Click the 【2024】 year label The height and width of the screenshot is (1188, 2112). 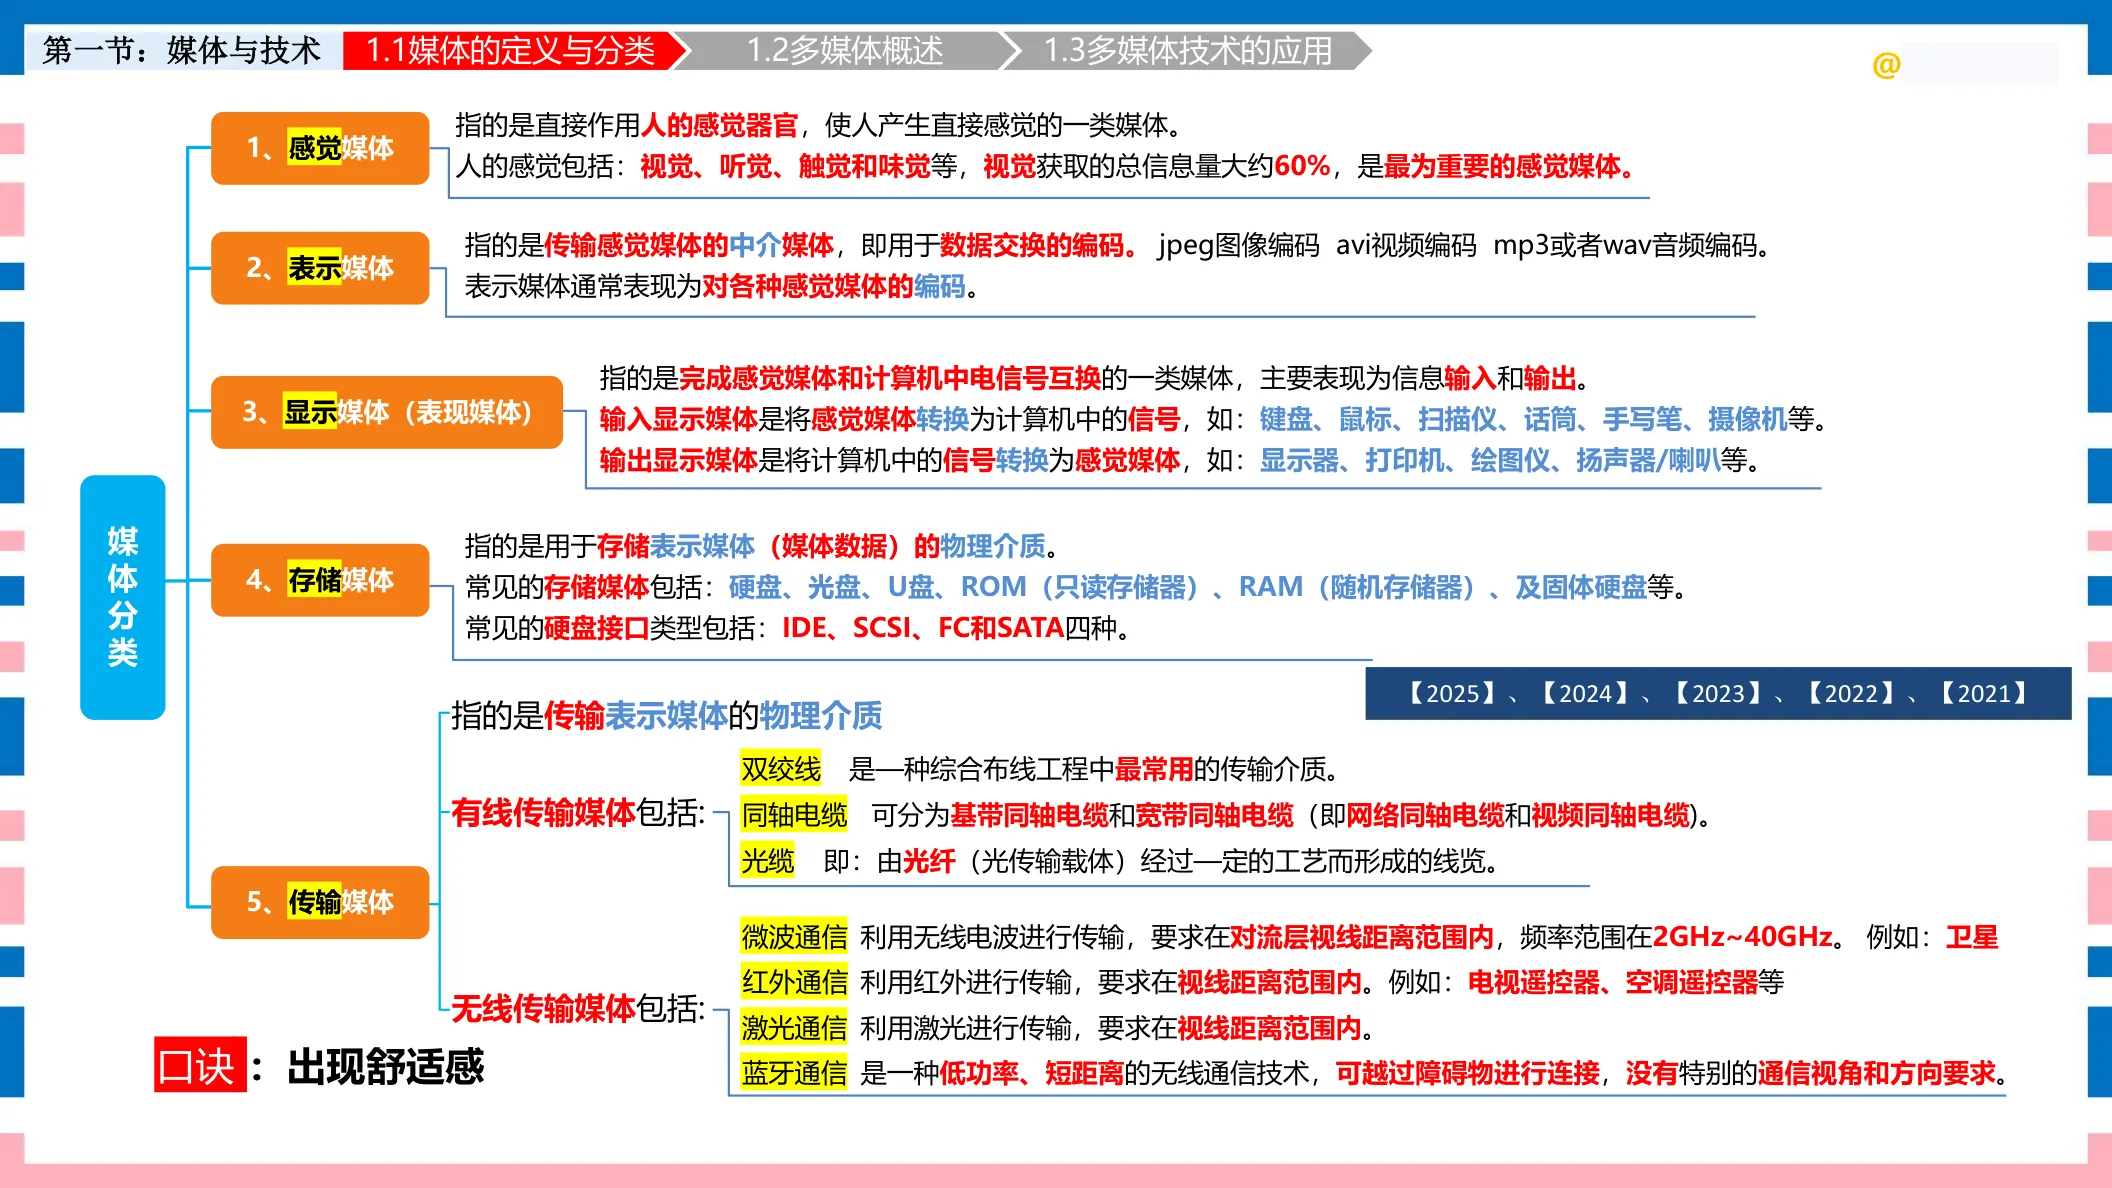tap(1585, 693)
